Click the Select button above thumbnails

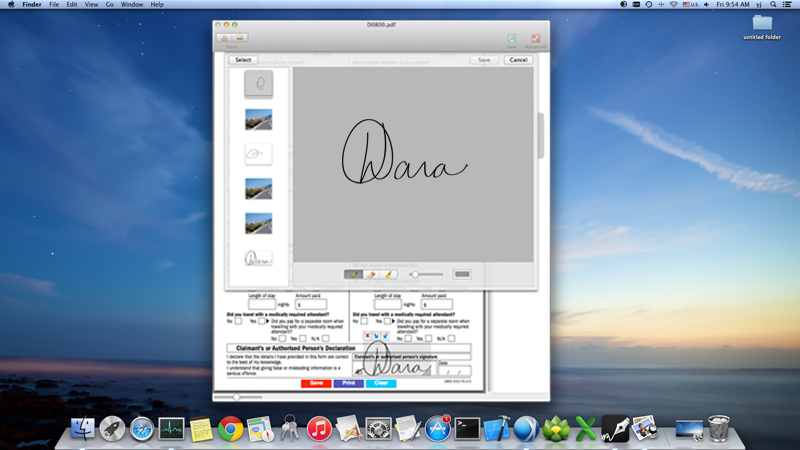click(x=243, y=60)
